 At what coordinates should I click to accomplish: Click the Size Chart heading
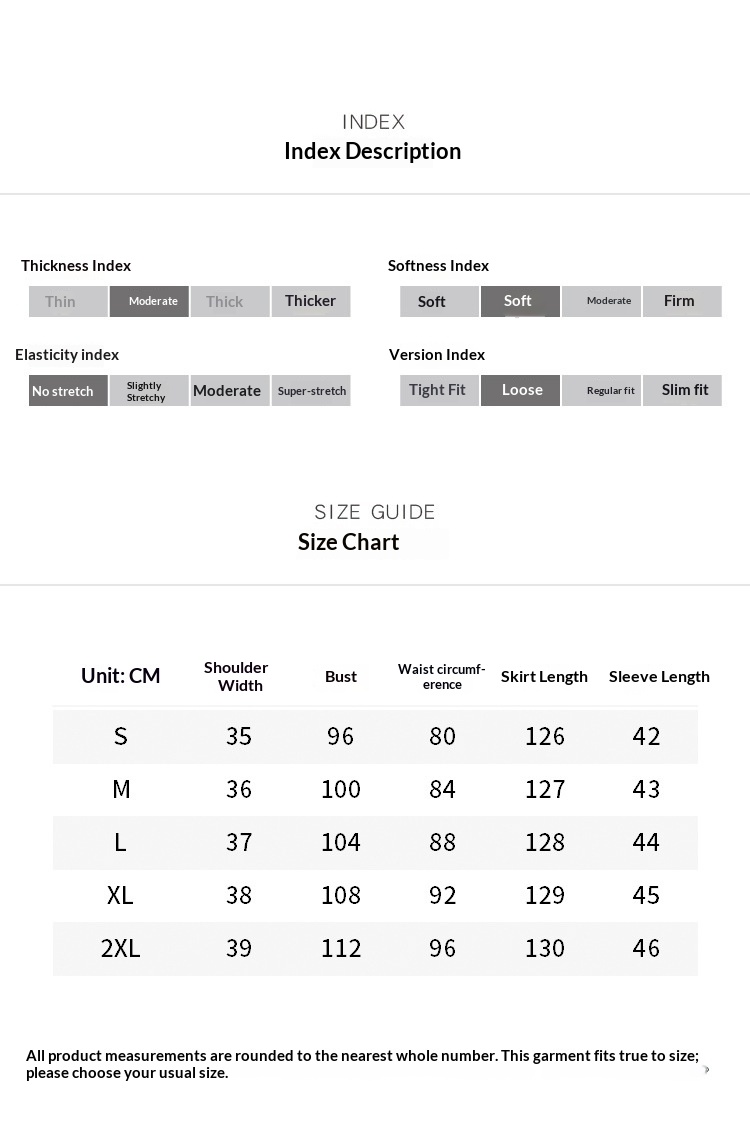click(348, 542)
